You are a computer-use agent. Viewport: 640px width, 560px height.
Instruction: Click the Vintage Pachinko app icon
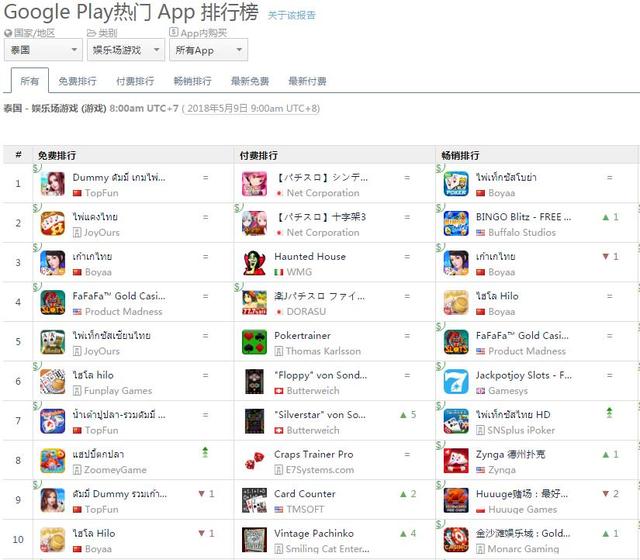point(254,540)
